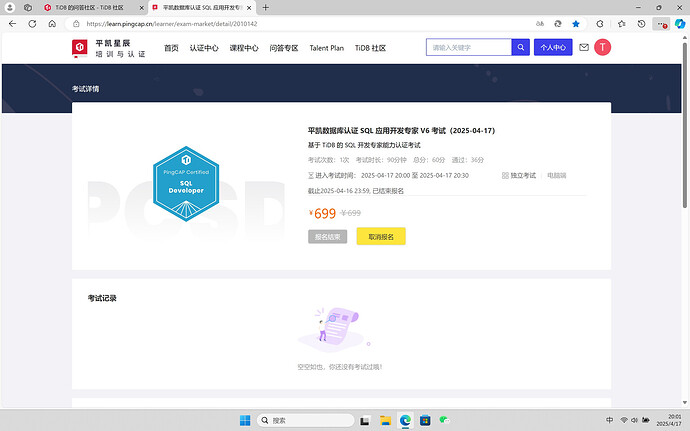690x431 pixels.
Task: Click the network Wi-Fi tray icon
Action: point(624,420)
